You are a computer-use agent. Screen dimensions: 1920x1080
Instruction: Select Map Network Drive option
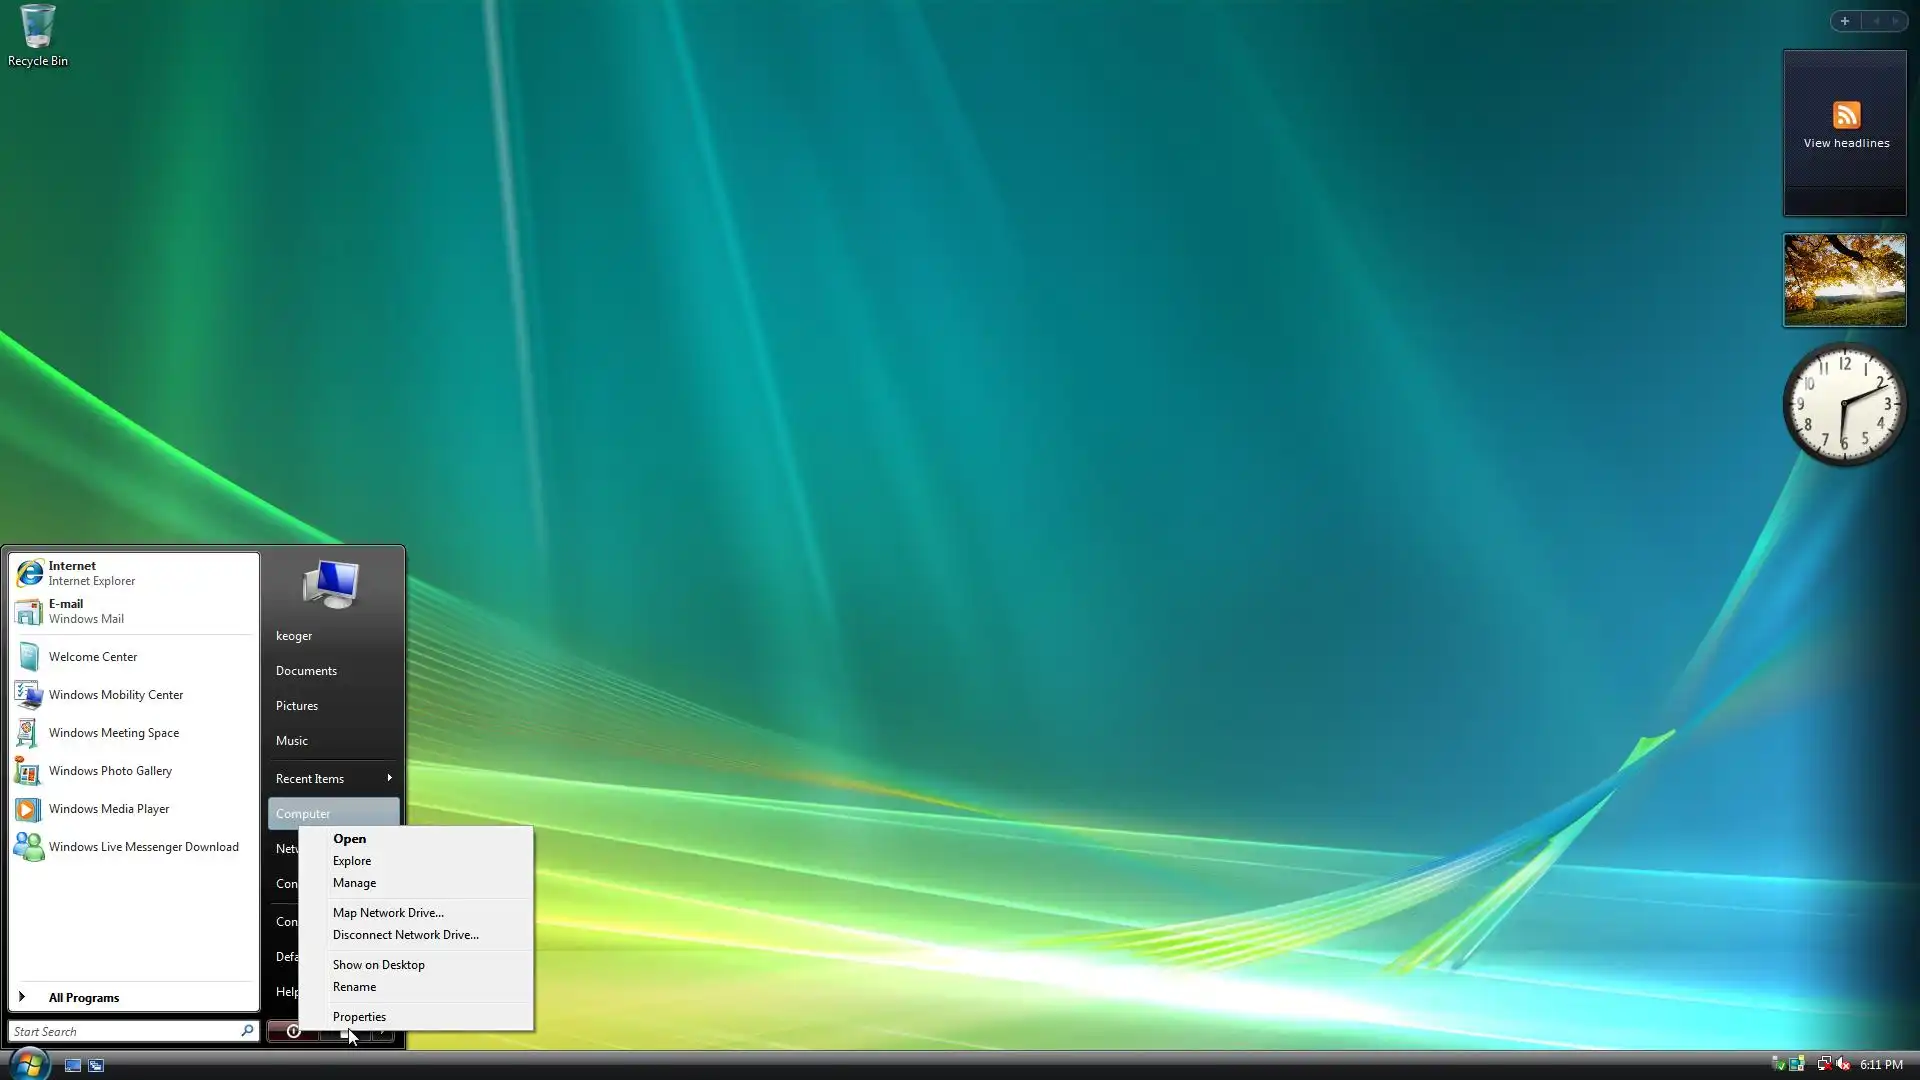[x=388, y=913]
